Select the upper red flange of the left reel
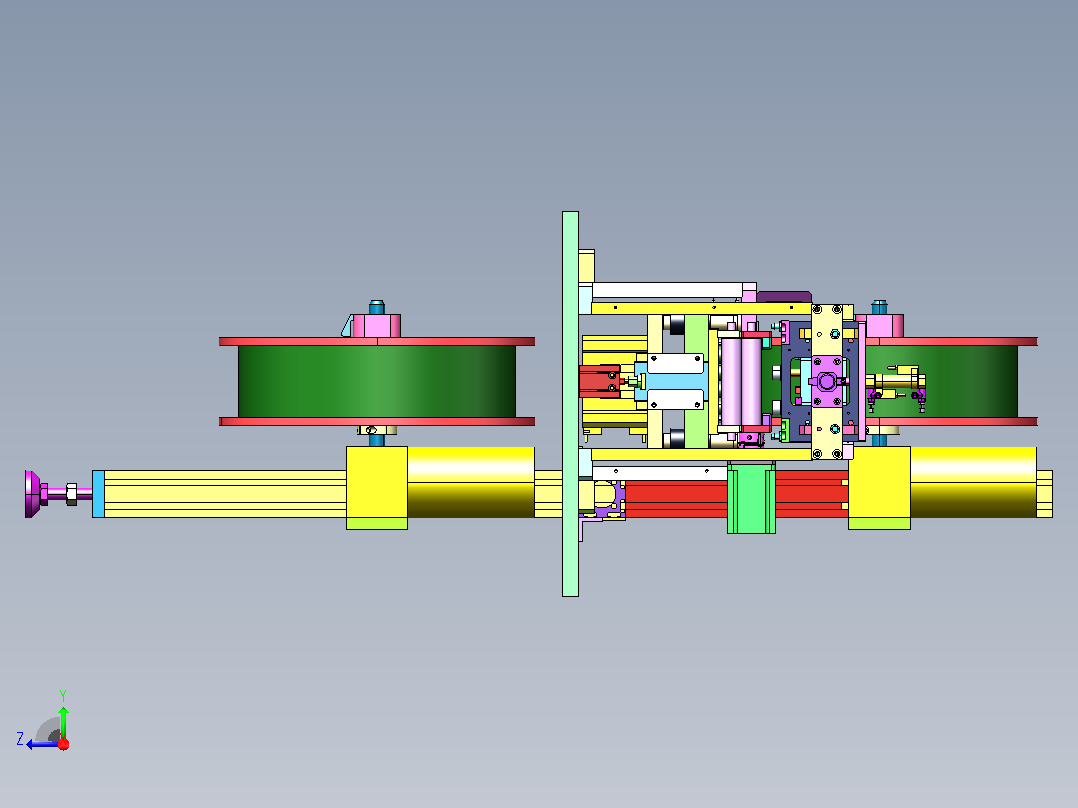 377,341
